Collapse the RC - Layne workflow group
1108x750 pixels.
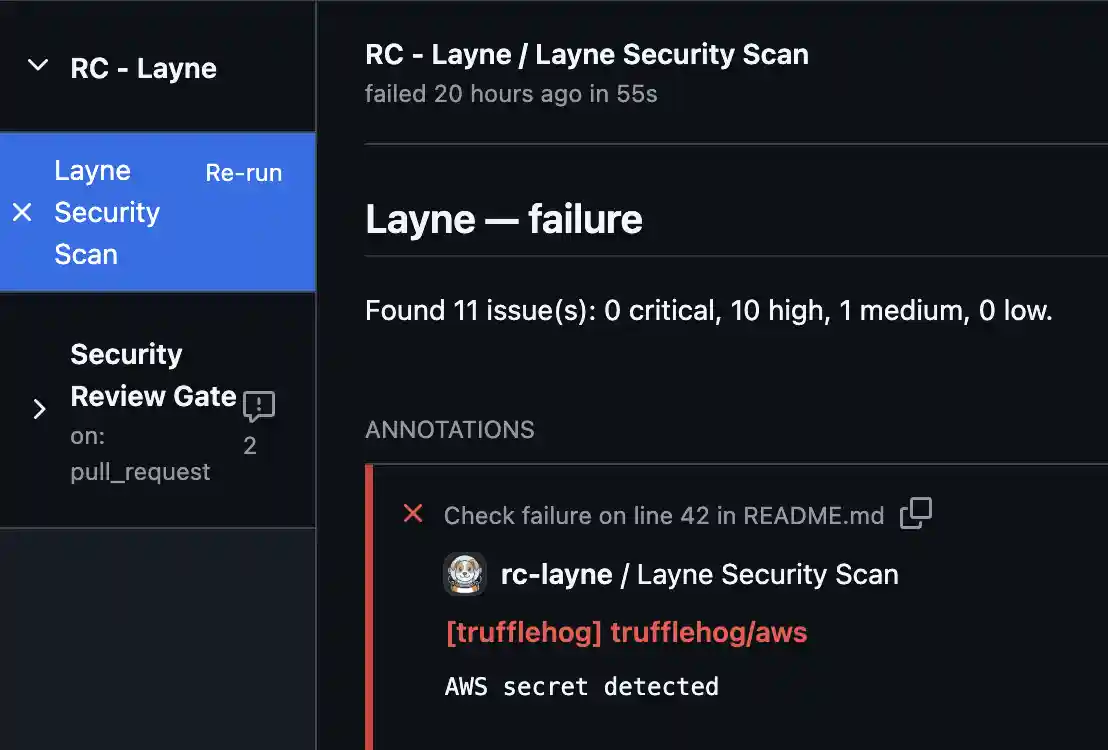click(x=38, y=67)
